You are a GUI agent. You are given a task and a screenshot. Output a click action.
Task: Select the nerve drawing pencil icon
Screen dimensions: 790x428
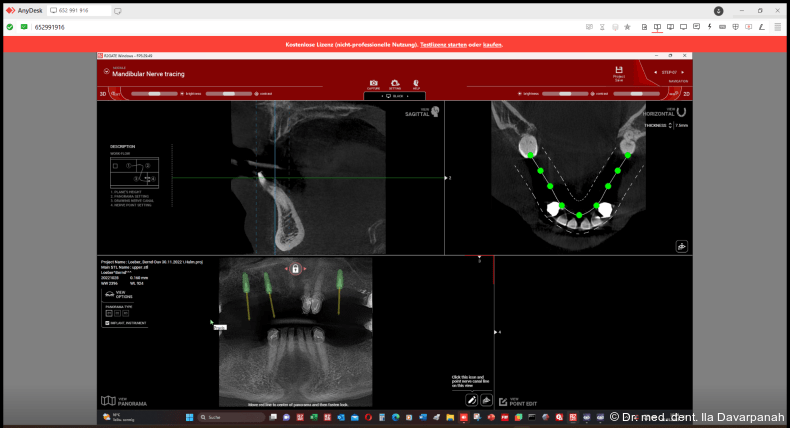point(471,400)
